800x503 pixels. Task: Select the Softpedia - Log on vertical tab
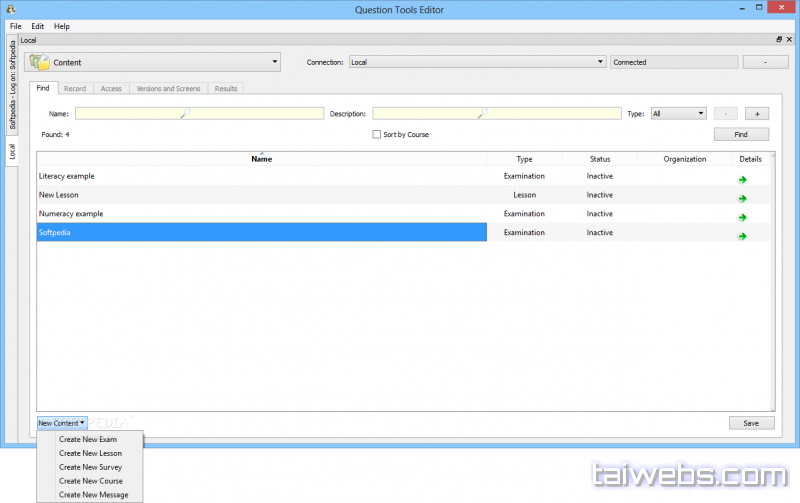(12, 85)
